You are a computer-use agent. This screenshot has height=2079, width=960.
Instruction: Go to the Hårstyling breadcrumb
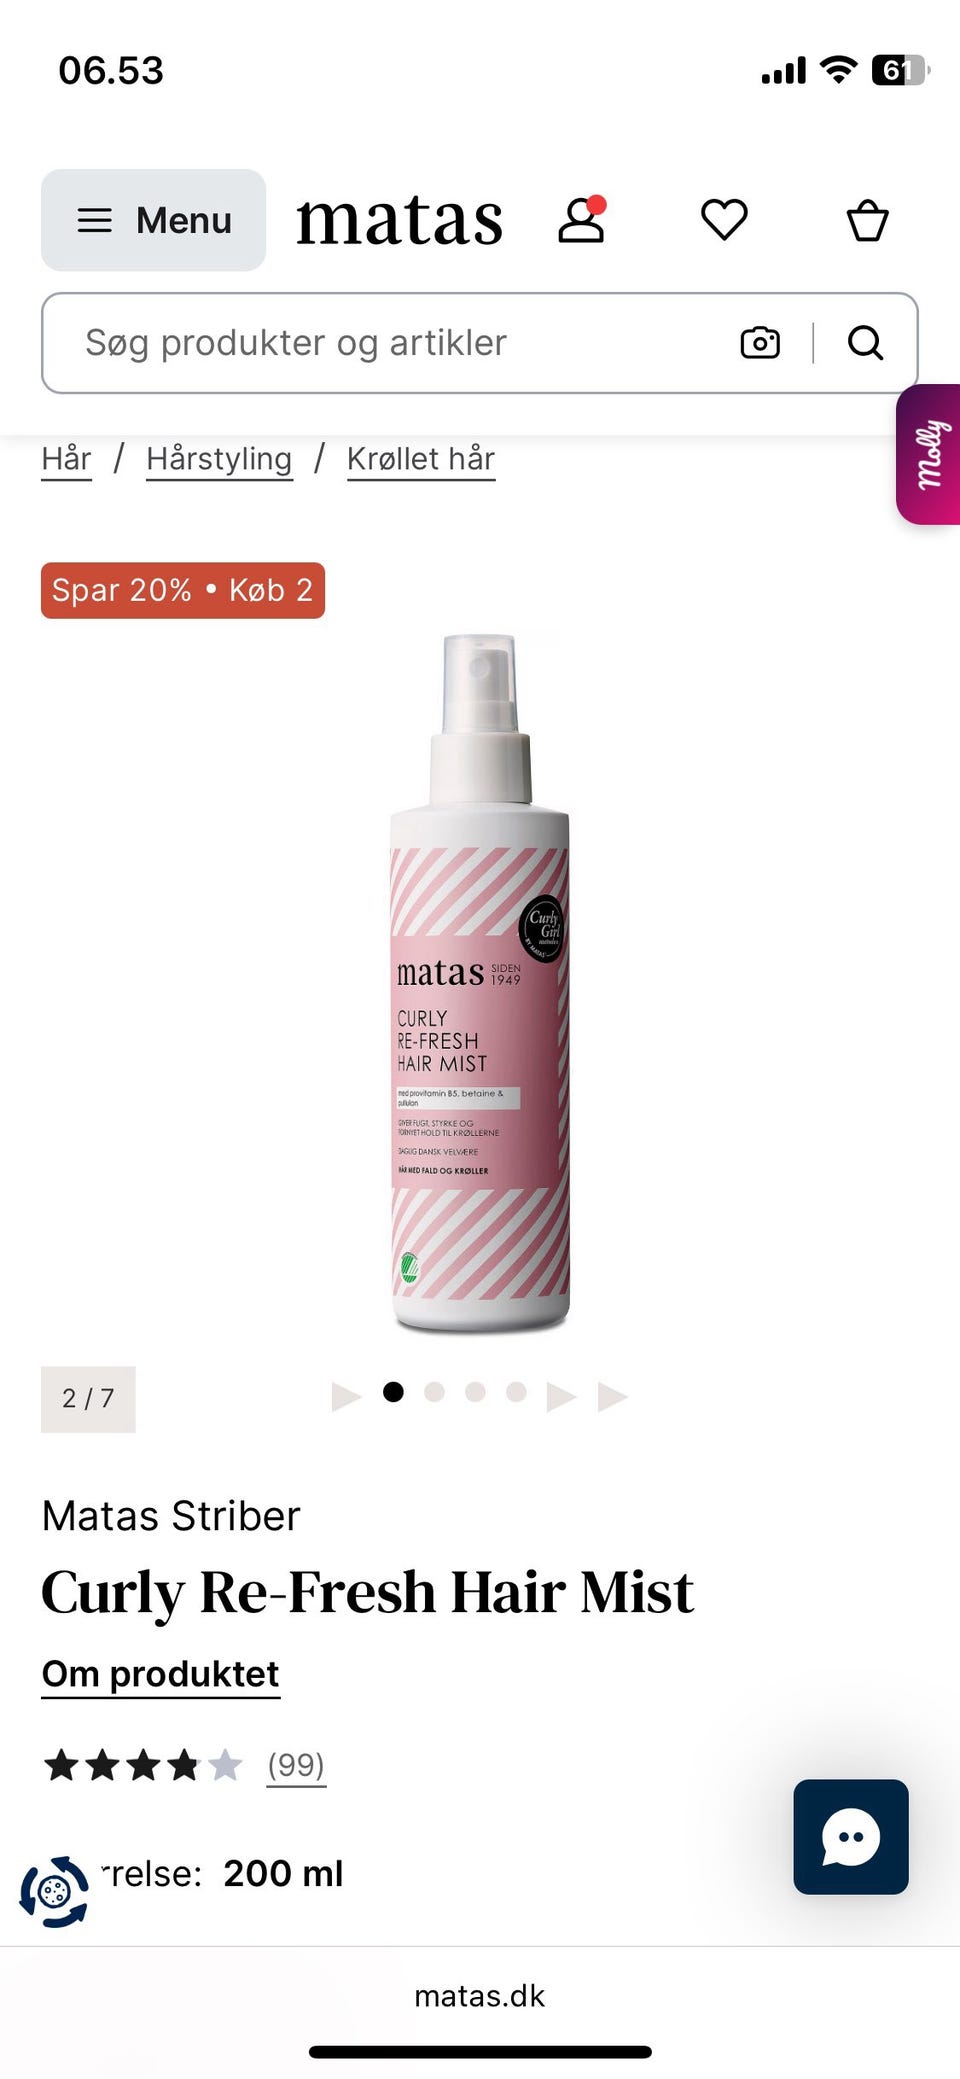point(219,459)
